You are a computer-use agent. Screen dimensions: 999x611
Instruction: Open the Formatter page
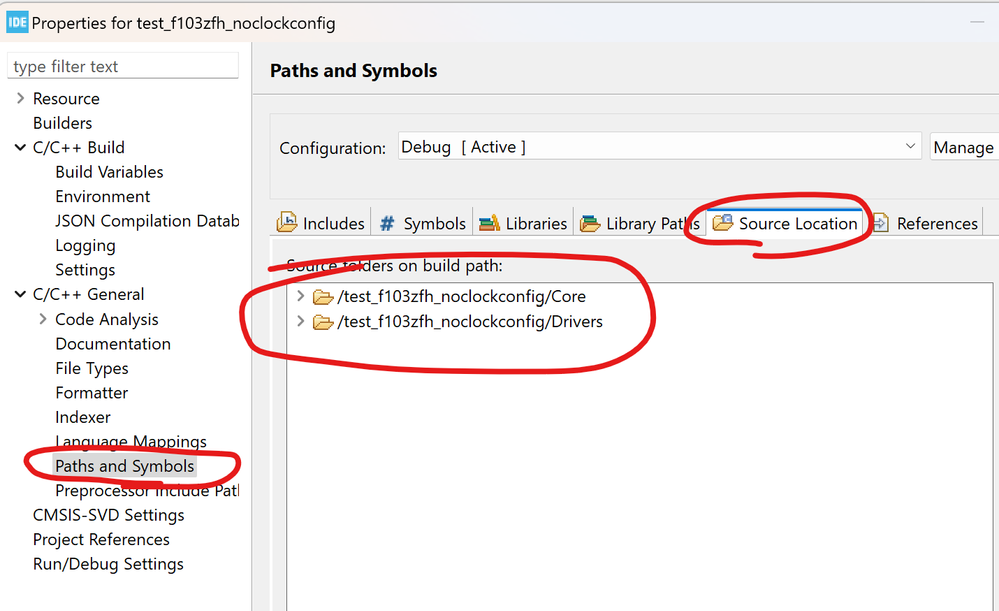pos(91,392)
